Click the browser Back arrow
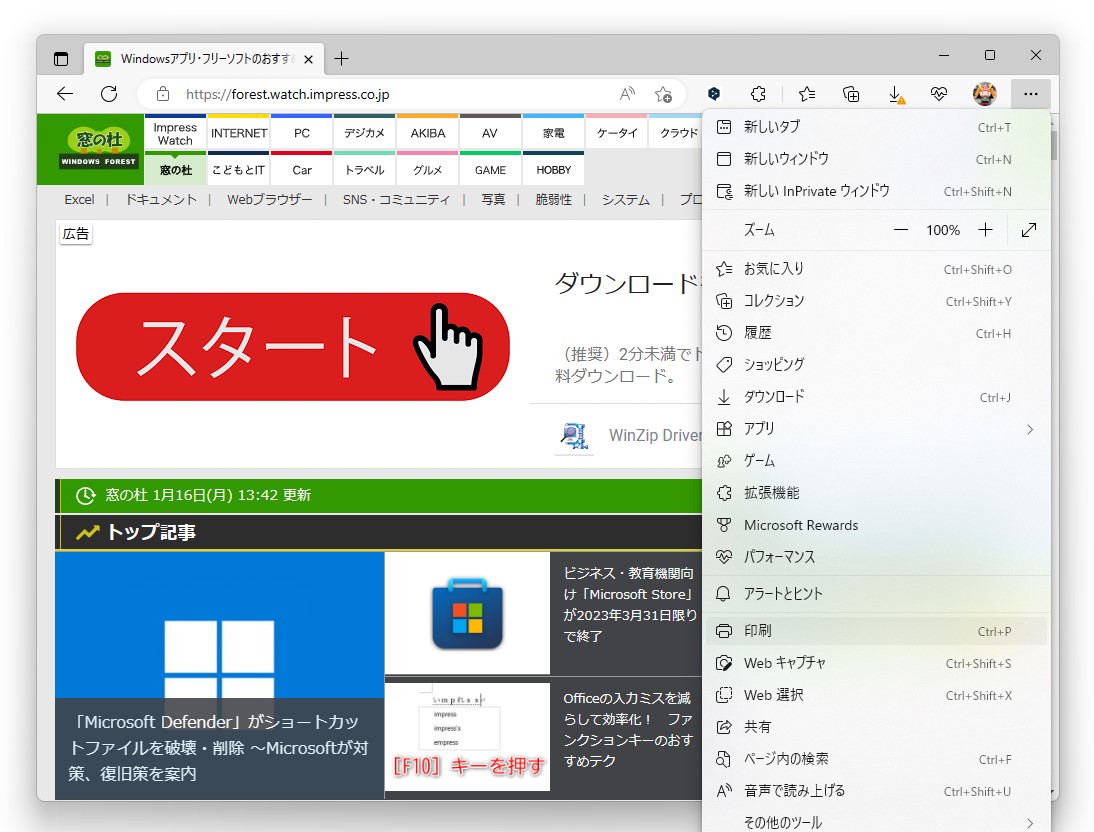Screen dimensions: 1094x832 click(64, 94)
